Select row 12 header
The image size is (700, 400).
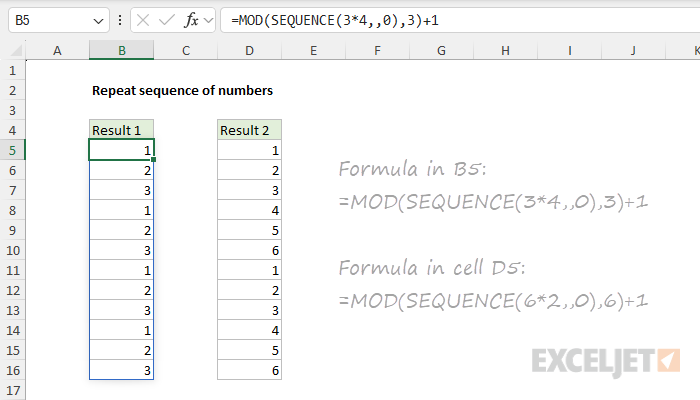tap(12, 291)
